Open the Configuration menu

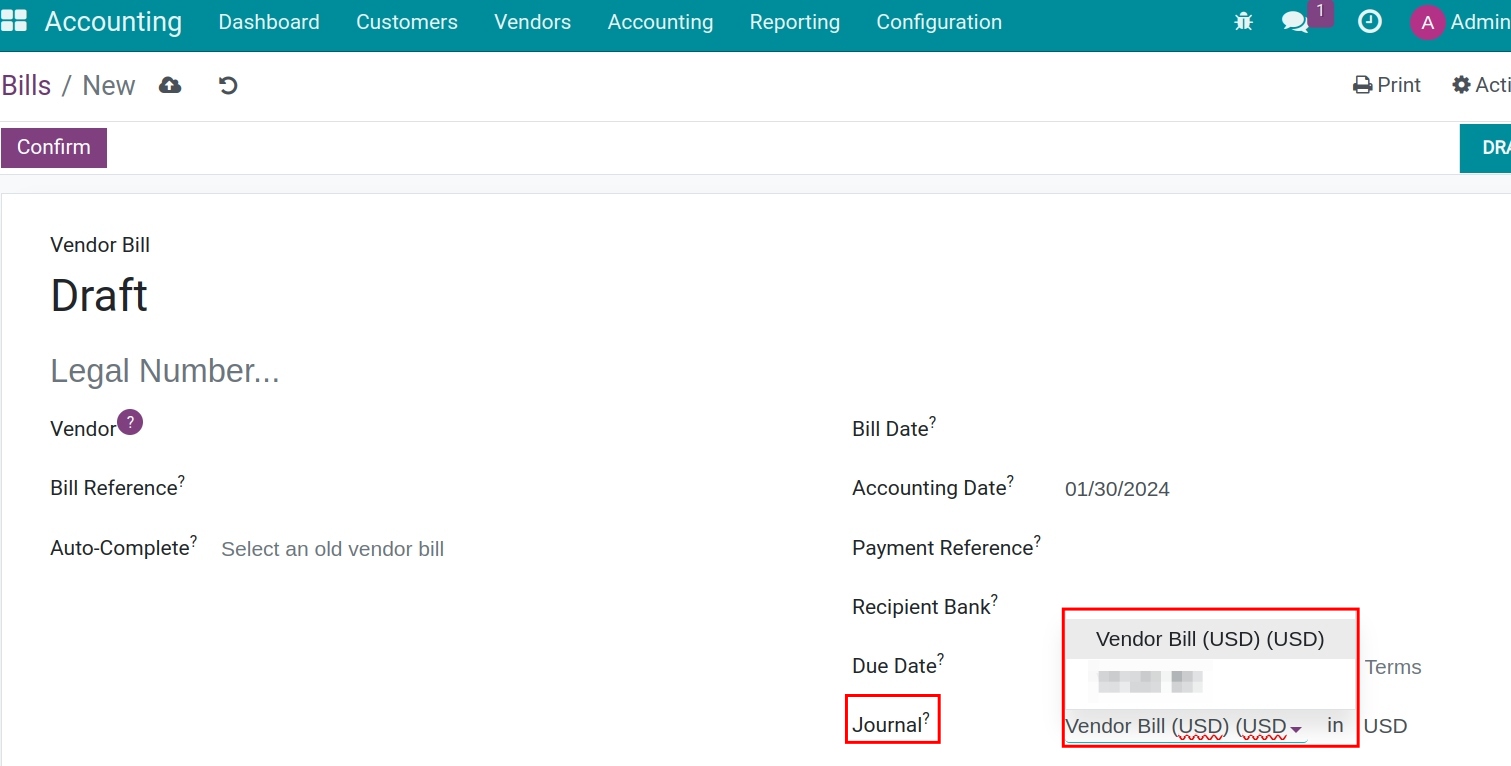(x=938, y=21)
